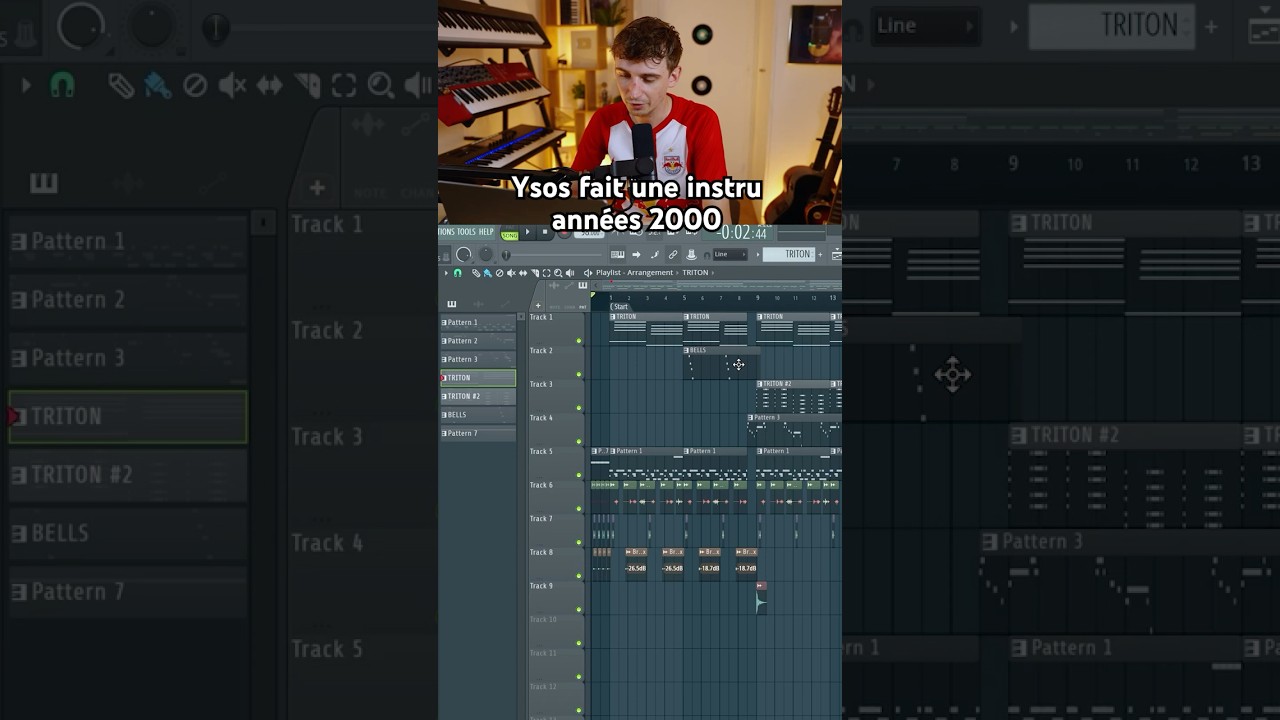The height and width of the screenshot is (720, 1280).
Task: Select BELLS in the picker list
Action: [x=478, y=415]
